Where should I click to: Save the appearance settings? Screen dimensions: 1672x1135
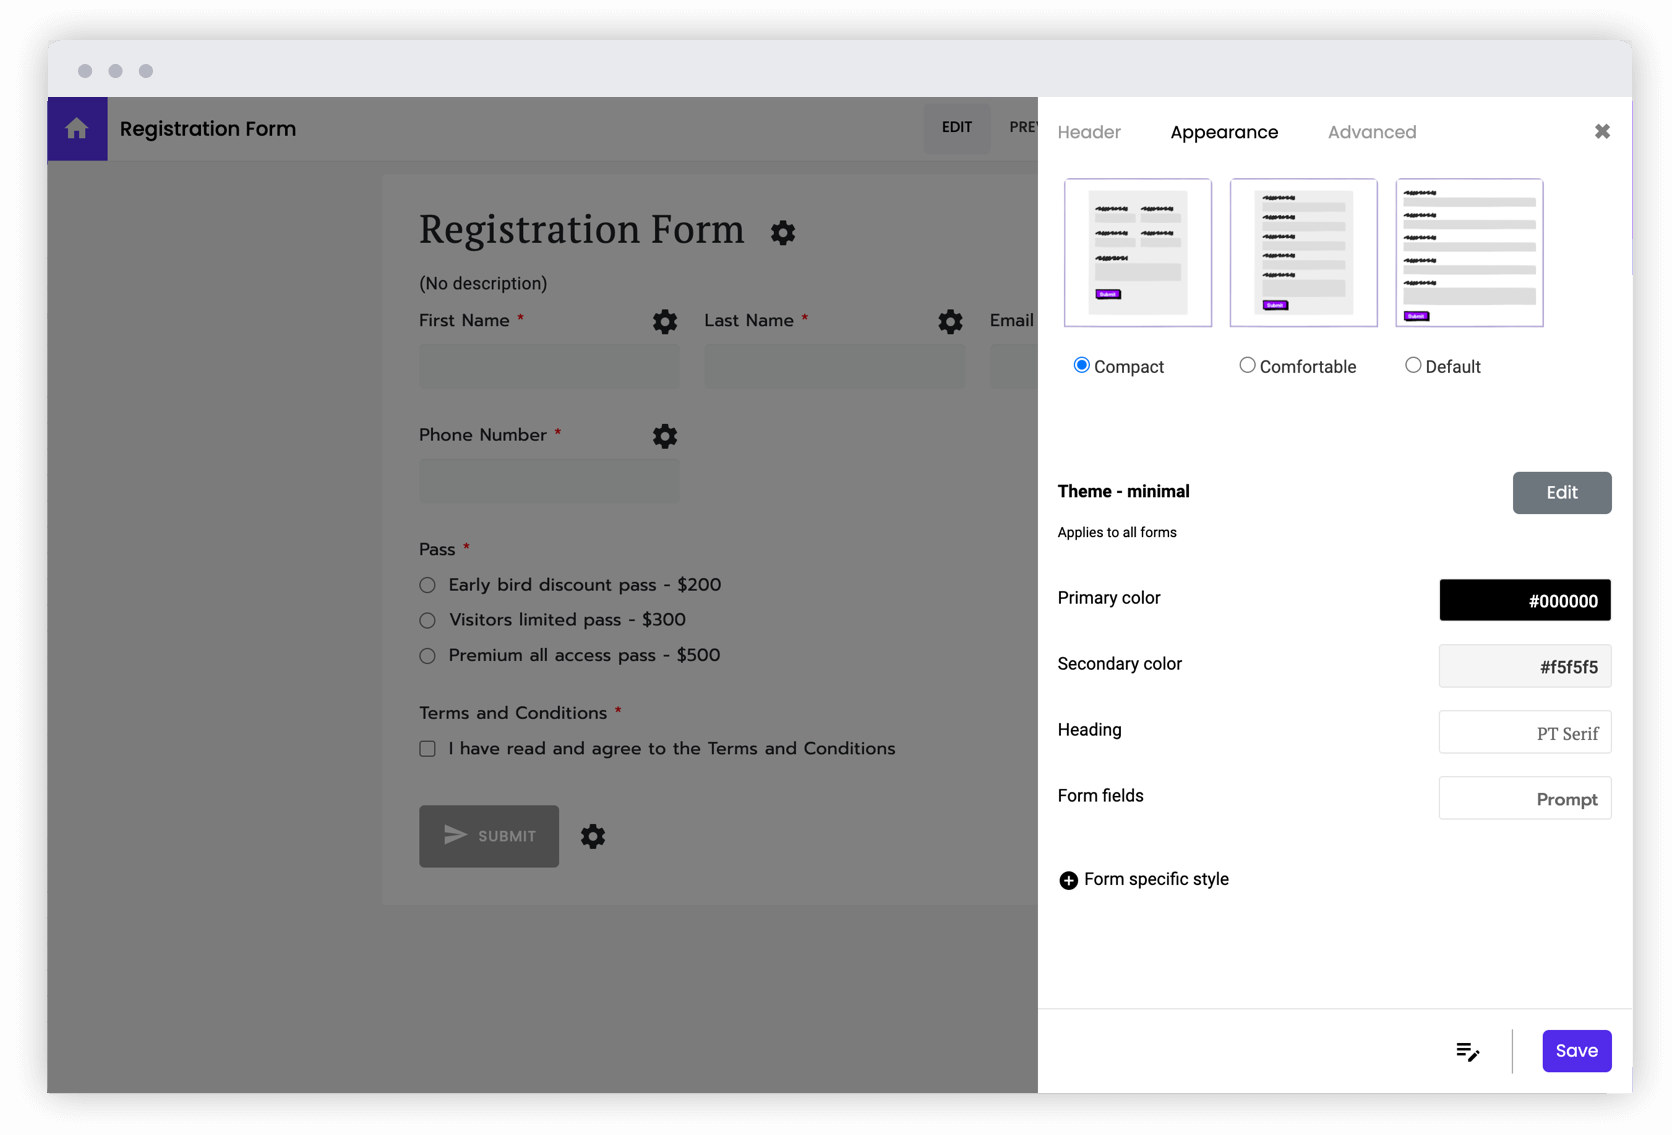[x=1577, y=1051]
